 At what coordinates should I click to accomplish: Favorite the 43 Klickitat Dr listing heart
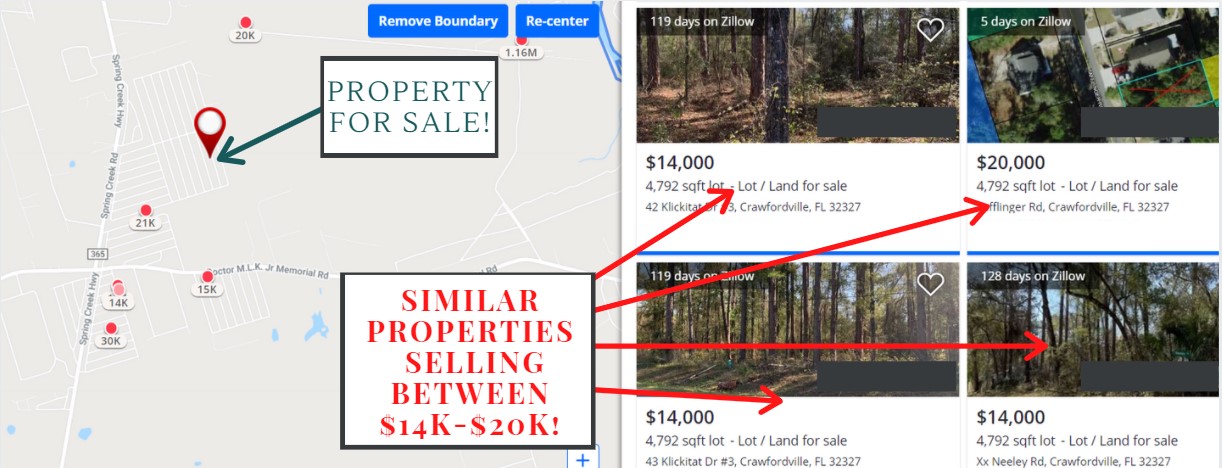[930, 284]
